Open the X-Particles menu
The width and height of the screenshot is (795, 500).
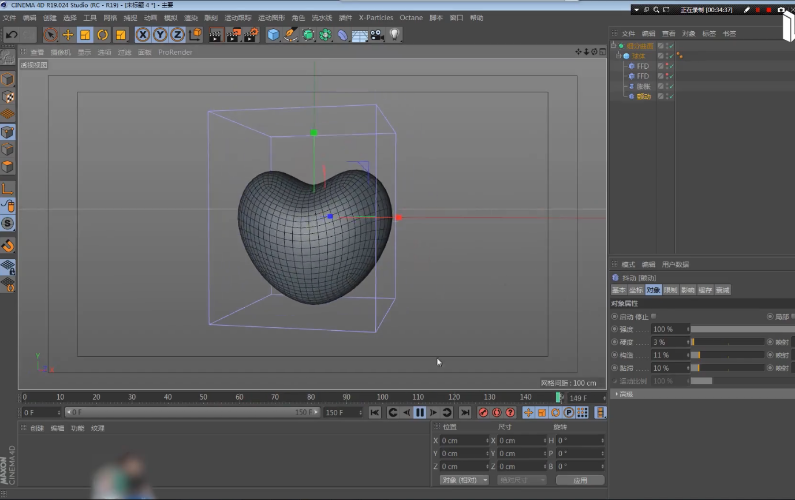click(376, 18)
